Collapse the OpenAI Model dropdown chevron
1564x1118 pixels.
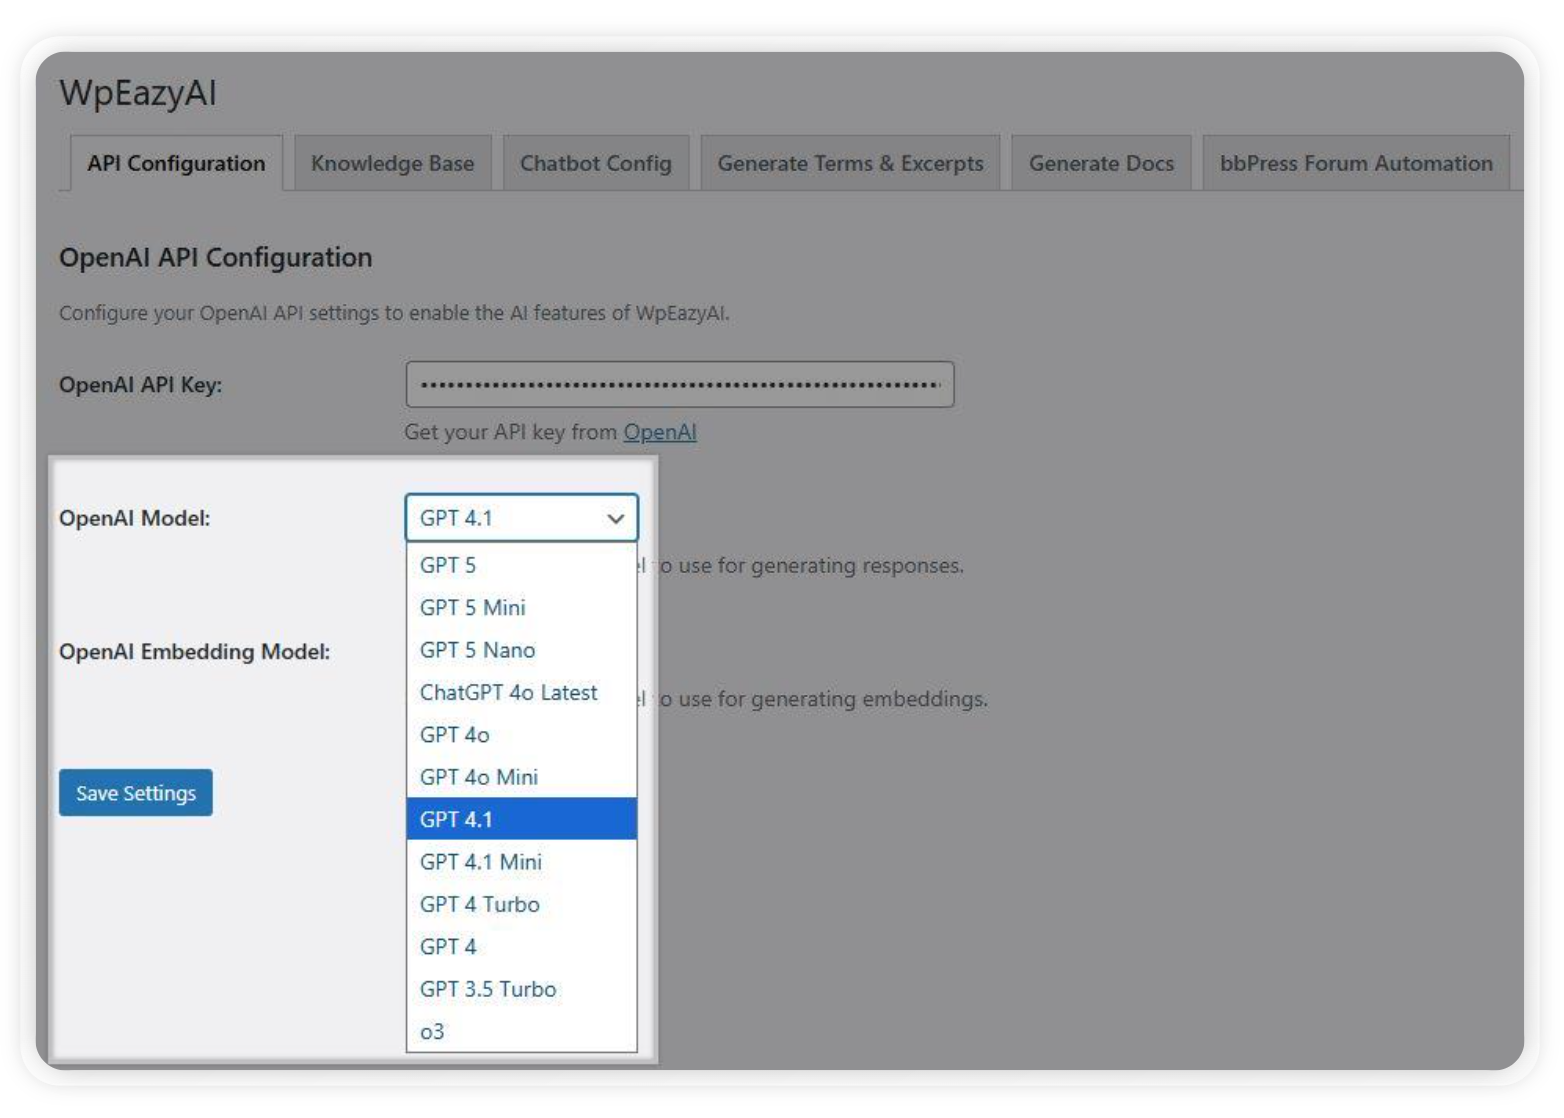click(x=615, y=518)
